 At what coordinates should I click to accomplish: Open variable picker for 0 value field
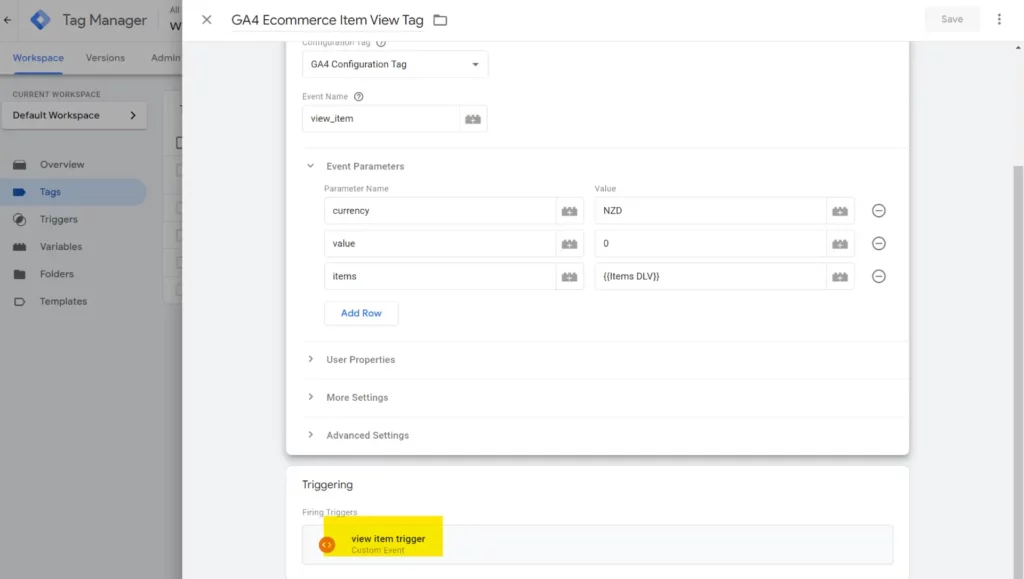840,243
